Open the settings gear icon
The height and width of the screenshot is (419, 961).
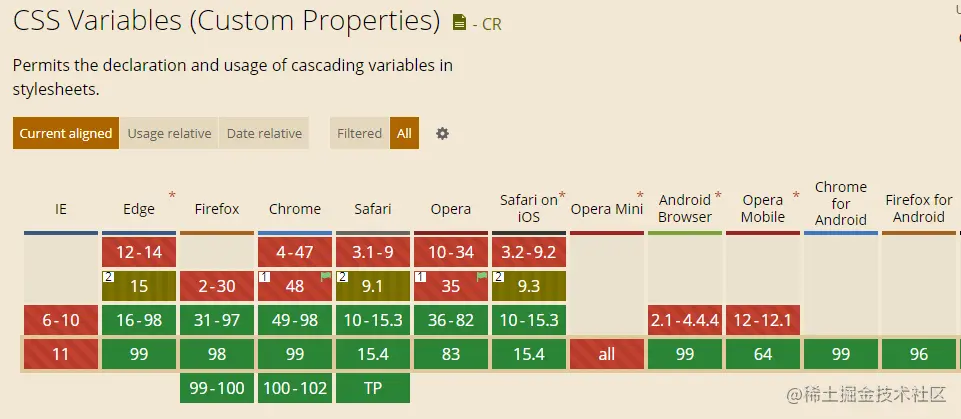pos(442,133)
